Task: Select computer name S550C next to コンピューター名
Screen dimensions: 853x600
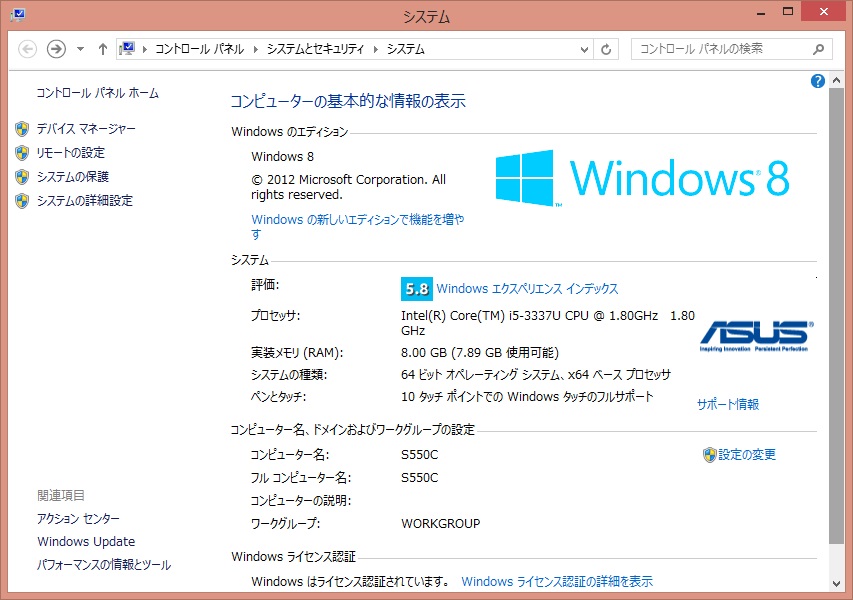Action: 419,455
